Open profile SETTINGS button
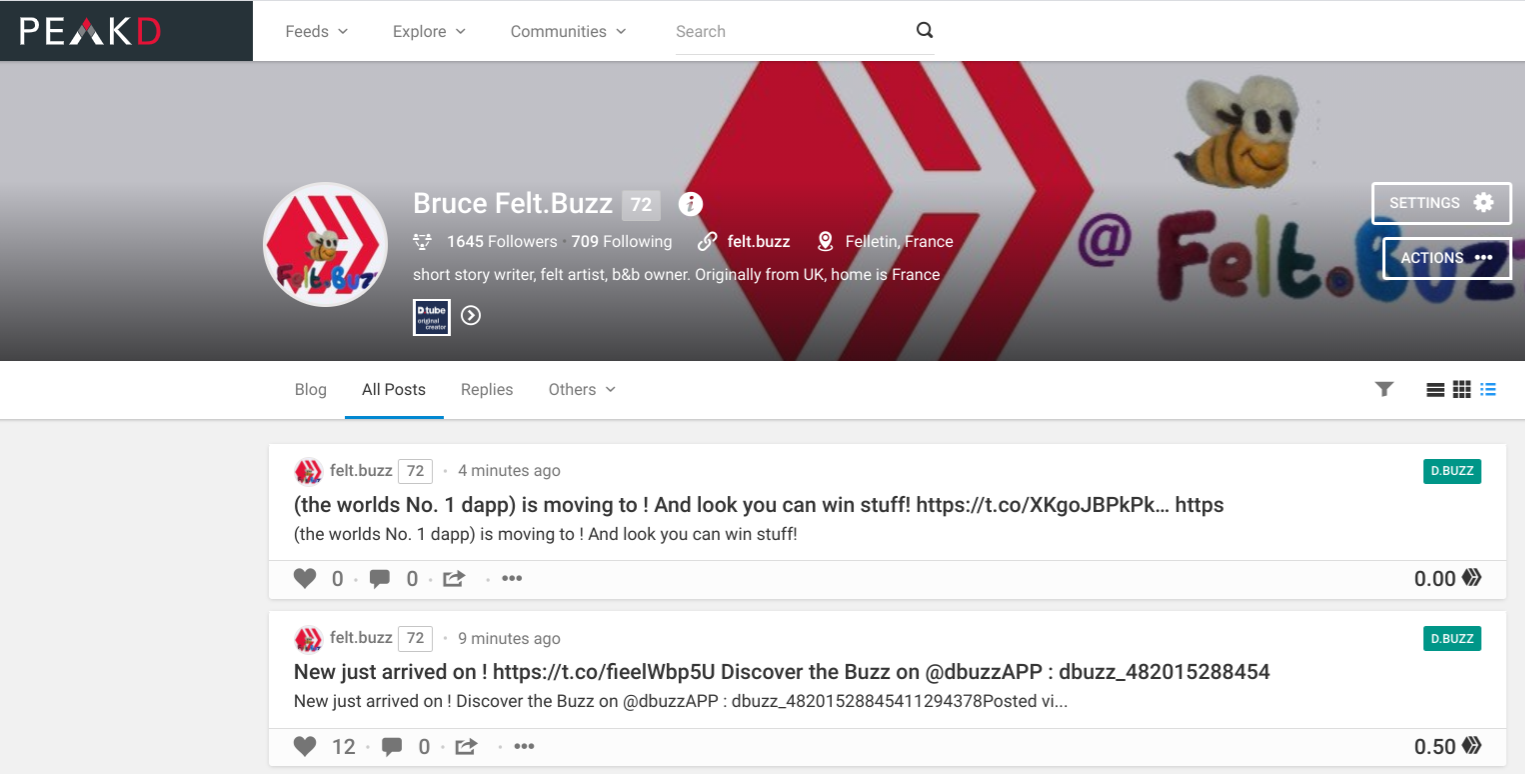 1441,203
